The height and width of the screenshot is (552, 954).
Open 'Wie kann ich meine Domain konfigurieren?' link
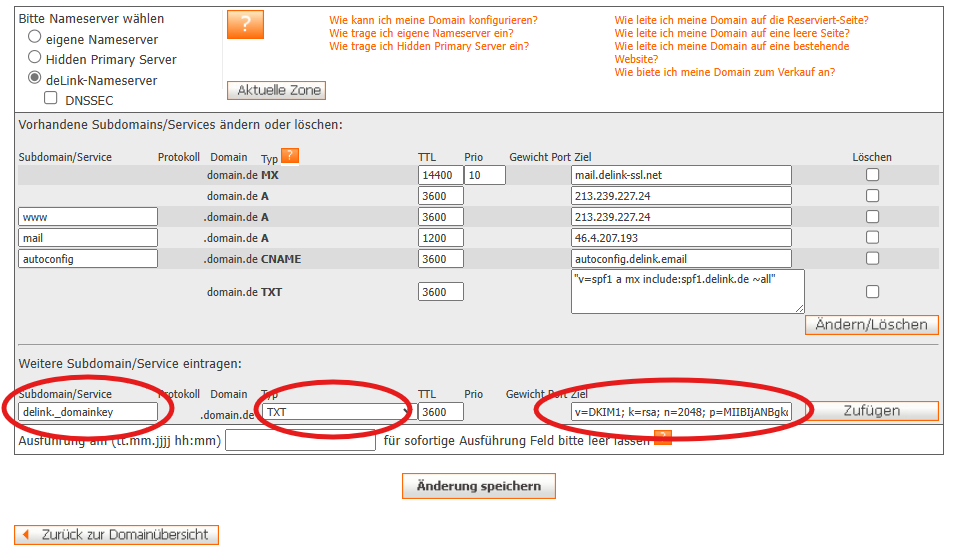433,20
